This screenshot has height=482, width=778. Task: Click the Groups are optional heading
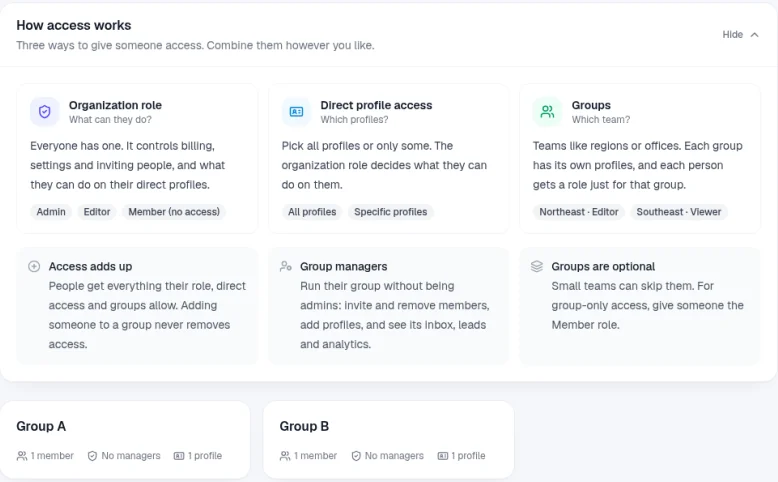603,267
